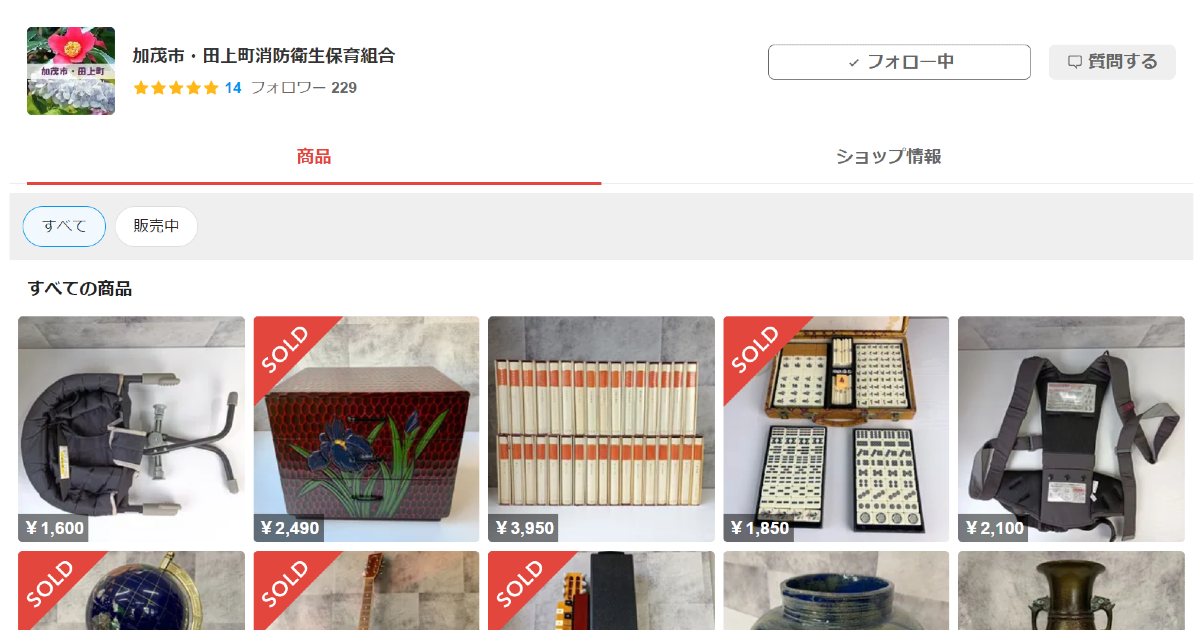Click the shop avatar flower image
The width and height of the screenshot is (1200, 630).
tap(71, 71)
